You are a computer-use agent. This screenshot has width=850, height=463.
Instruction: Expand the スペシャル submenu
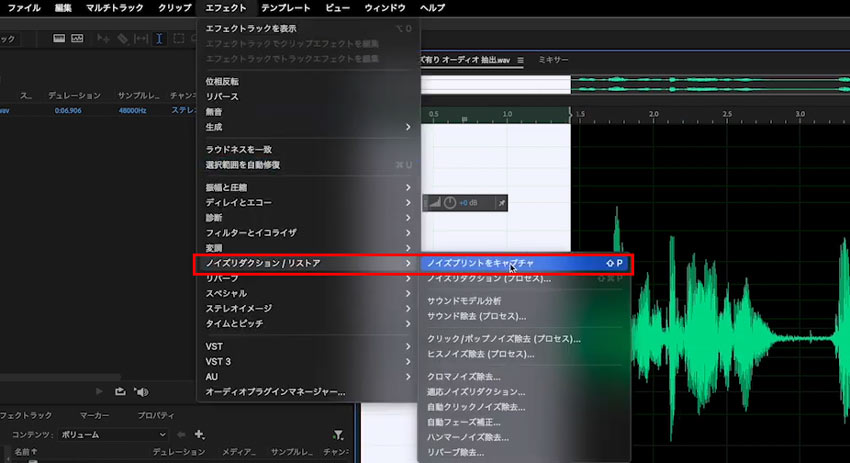(x=308, y=293)
